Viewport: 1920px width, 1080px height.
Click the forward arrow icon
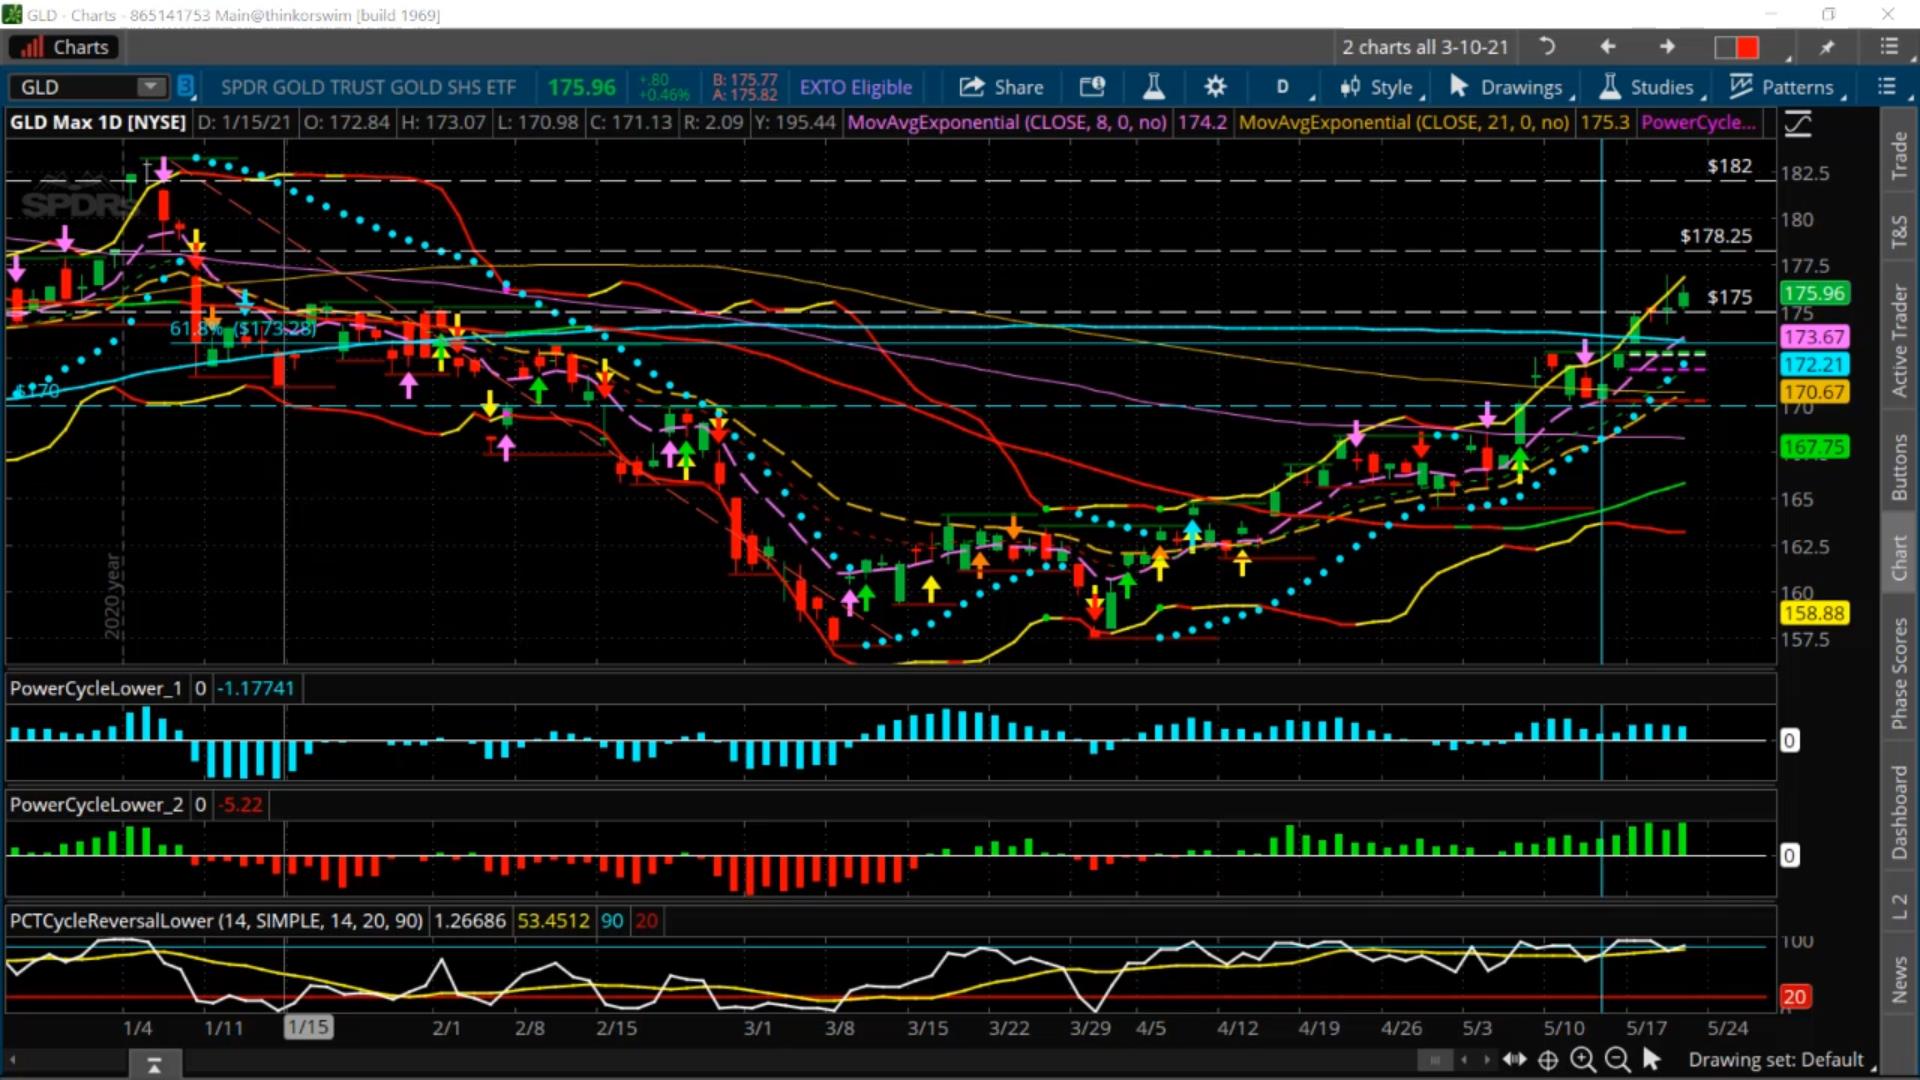click(1667, 47)
